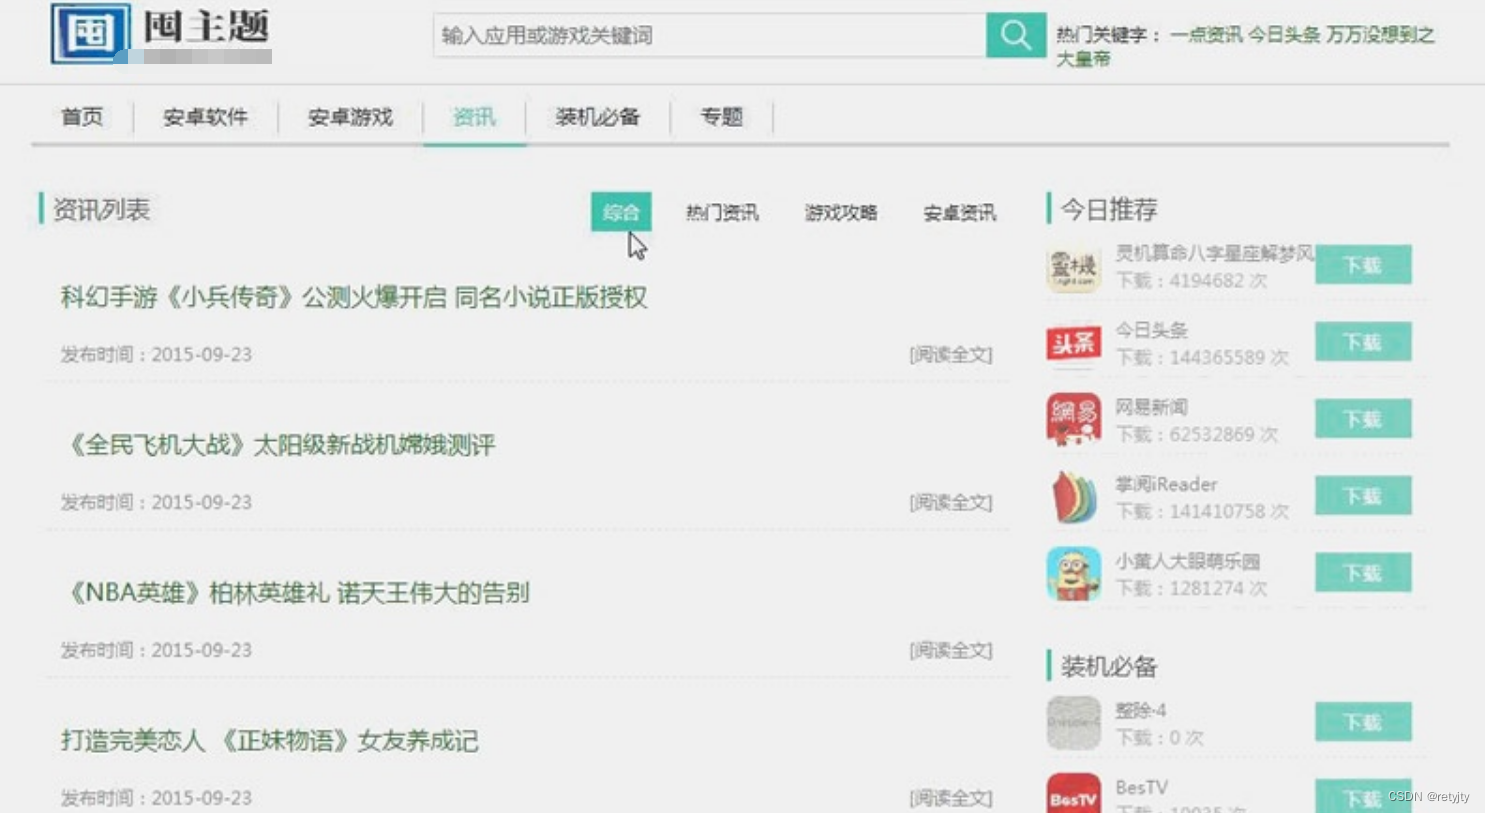1485x813 pixels.
Task: Click hot keyword 一点资讯
Action: click(1203, 34)
